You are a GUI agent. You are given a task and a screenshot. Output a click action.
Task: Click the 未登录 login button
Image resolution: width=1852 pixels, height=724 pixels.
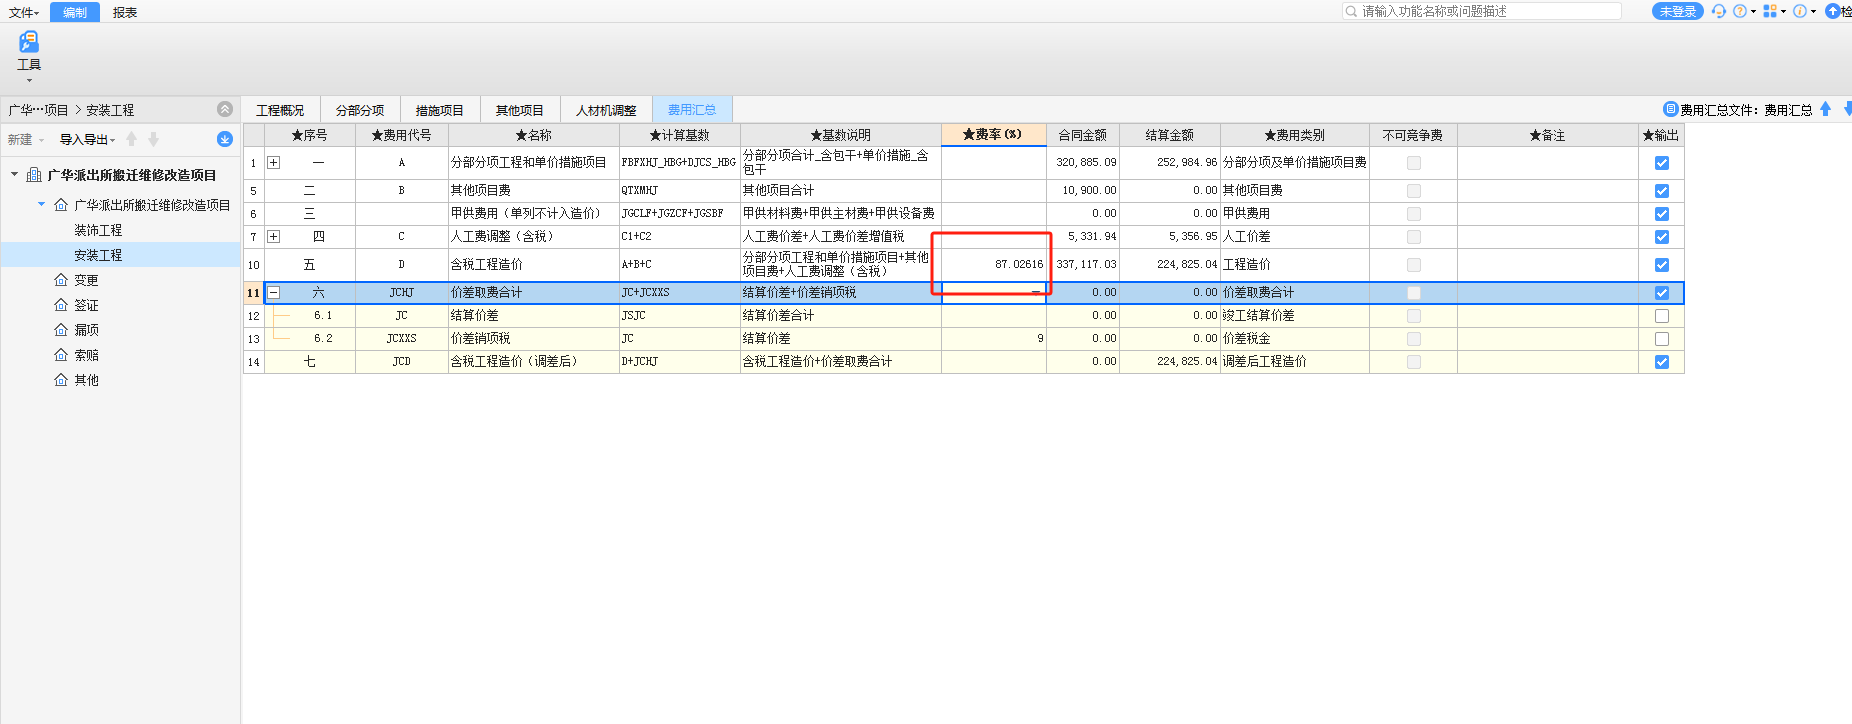coord(1678,11)
